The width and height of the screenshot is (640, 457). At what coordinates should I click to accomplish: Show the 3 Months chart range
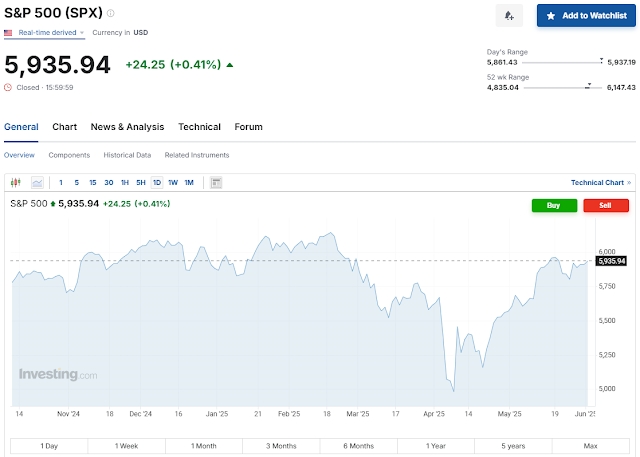281,446
